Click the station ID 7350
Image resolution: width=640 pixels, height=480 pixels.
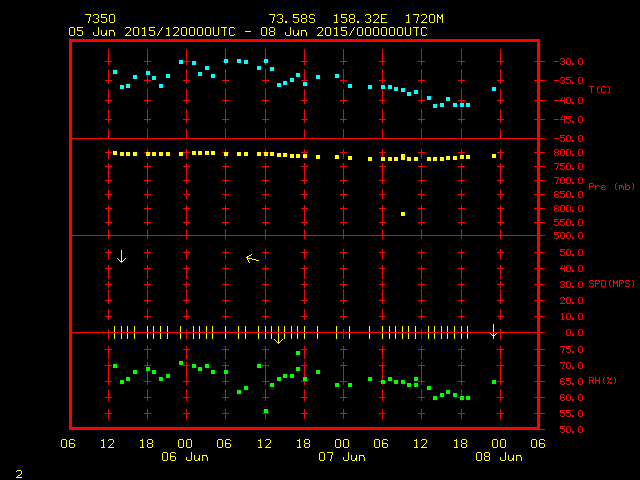point(100,19)
